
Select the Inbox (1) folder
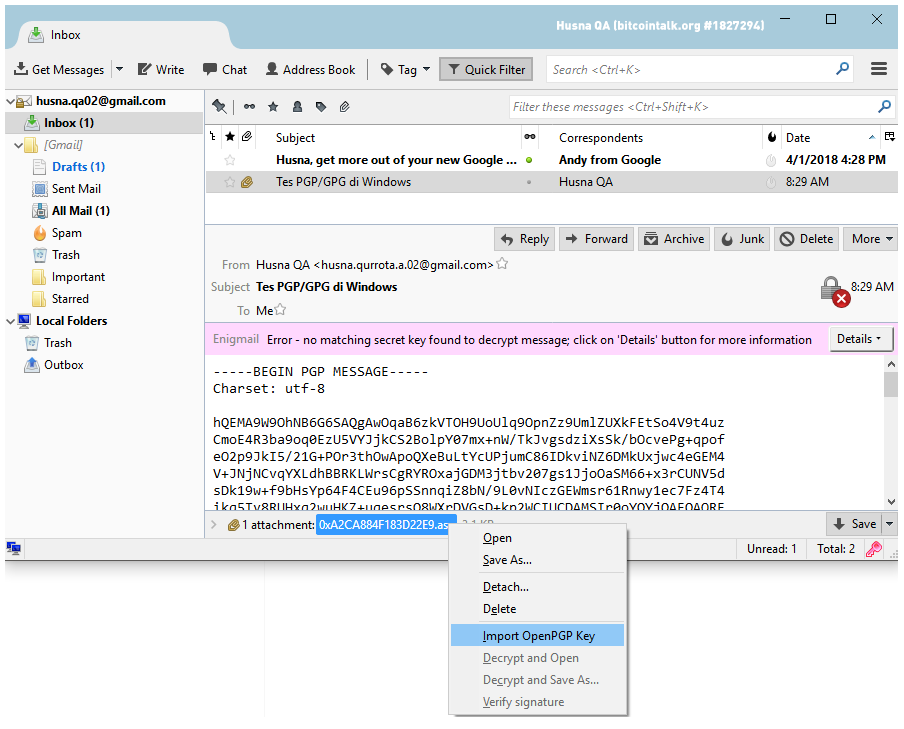coord(104,122)
